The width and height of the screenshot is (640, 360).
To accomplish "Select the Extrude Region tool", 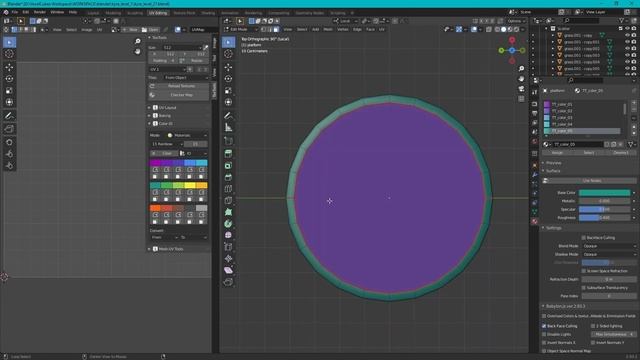I will [229, 154].
